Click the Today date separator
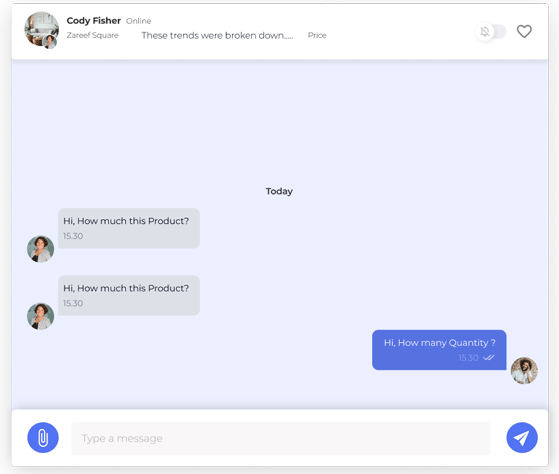 (x=279, y=191)
